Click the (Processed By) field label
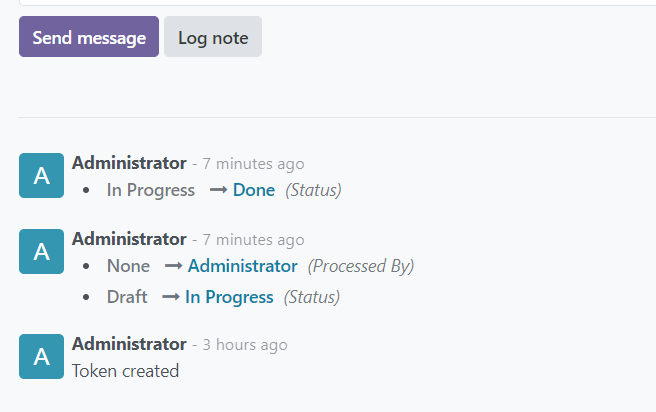 click(361, 266)
